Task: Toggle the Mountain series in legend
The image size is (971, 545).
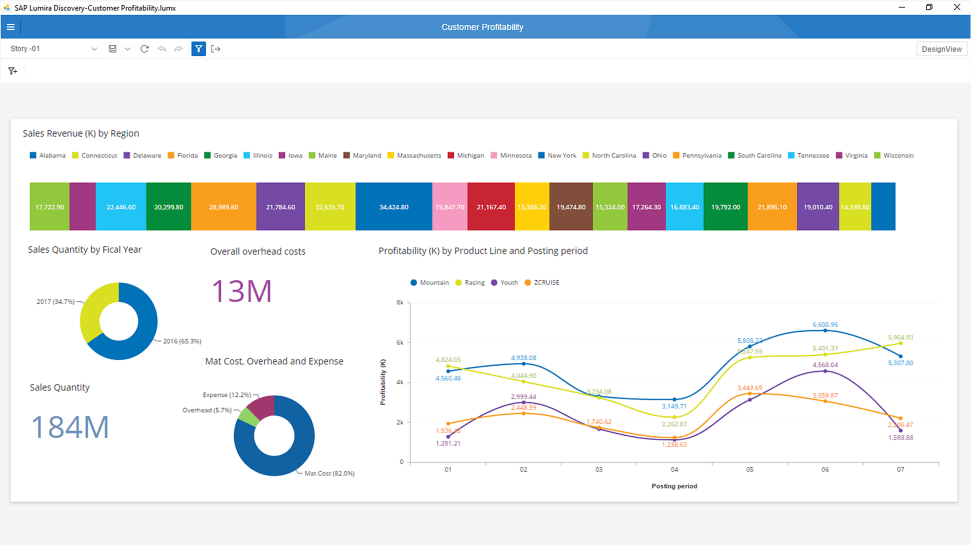Action: pos(433,283)
